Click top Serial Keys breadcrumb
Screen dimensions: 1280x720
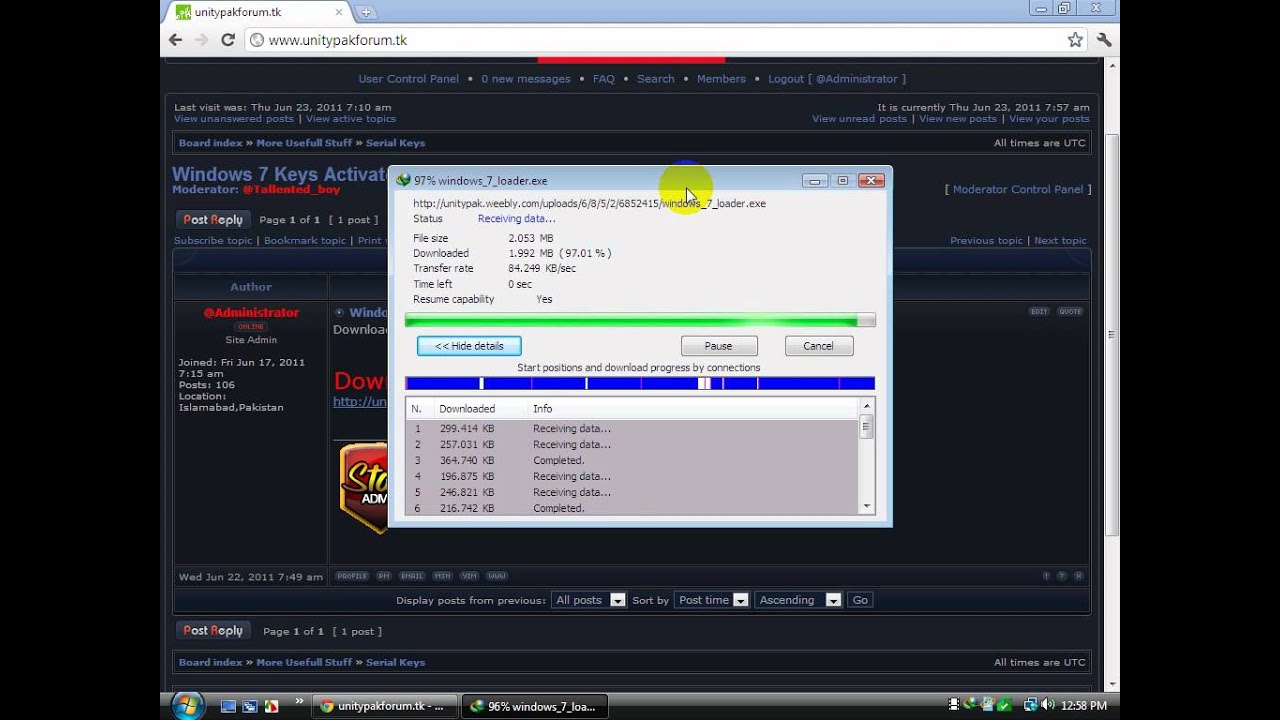pos(395,143)
